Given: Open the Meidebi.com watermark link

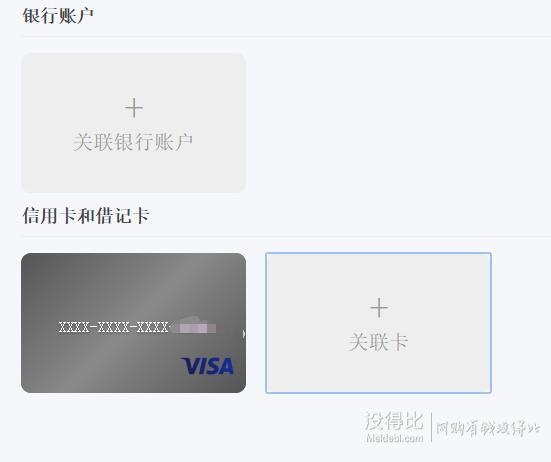Looking at the screenshot, I should tap(394, 438).
